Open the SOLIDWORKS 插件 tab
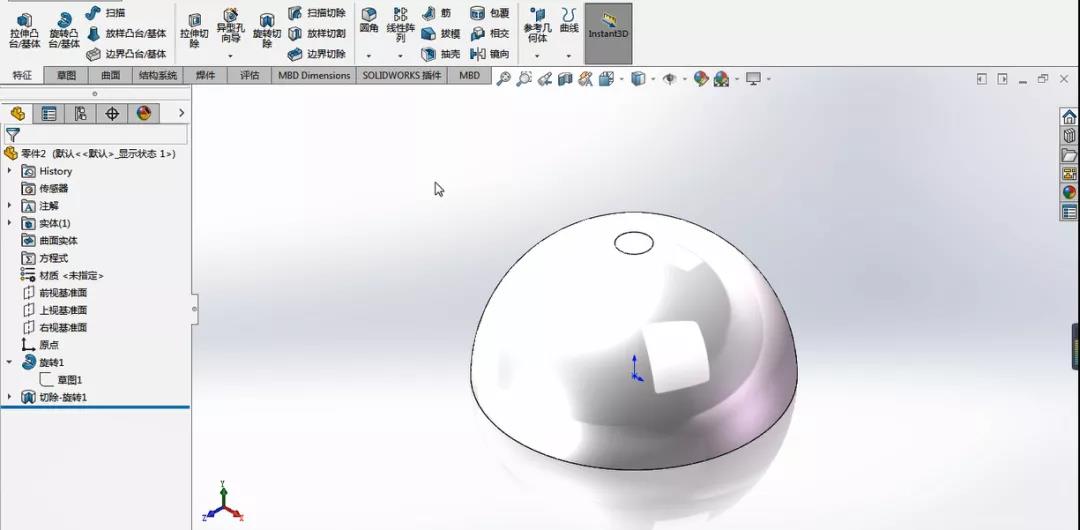The width and height of the screenshot is (1080, 530). click(402, 76)
